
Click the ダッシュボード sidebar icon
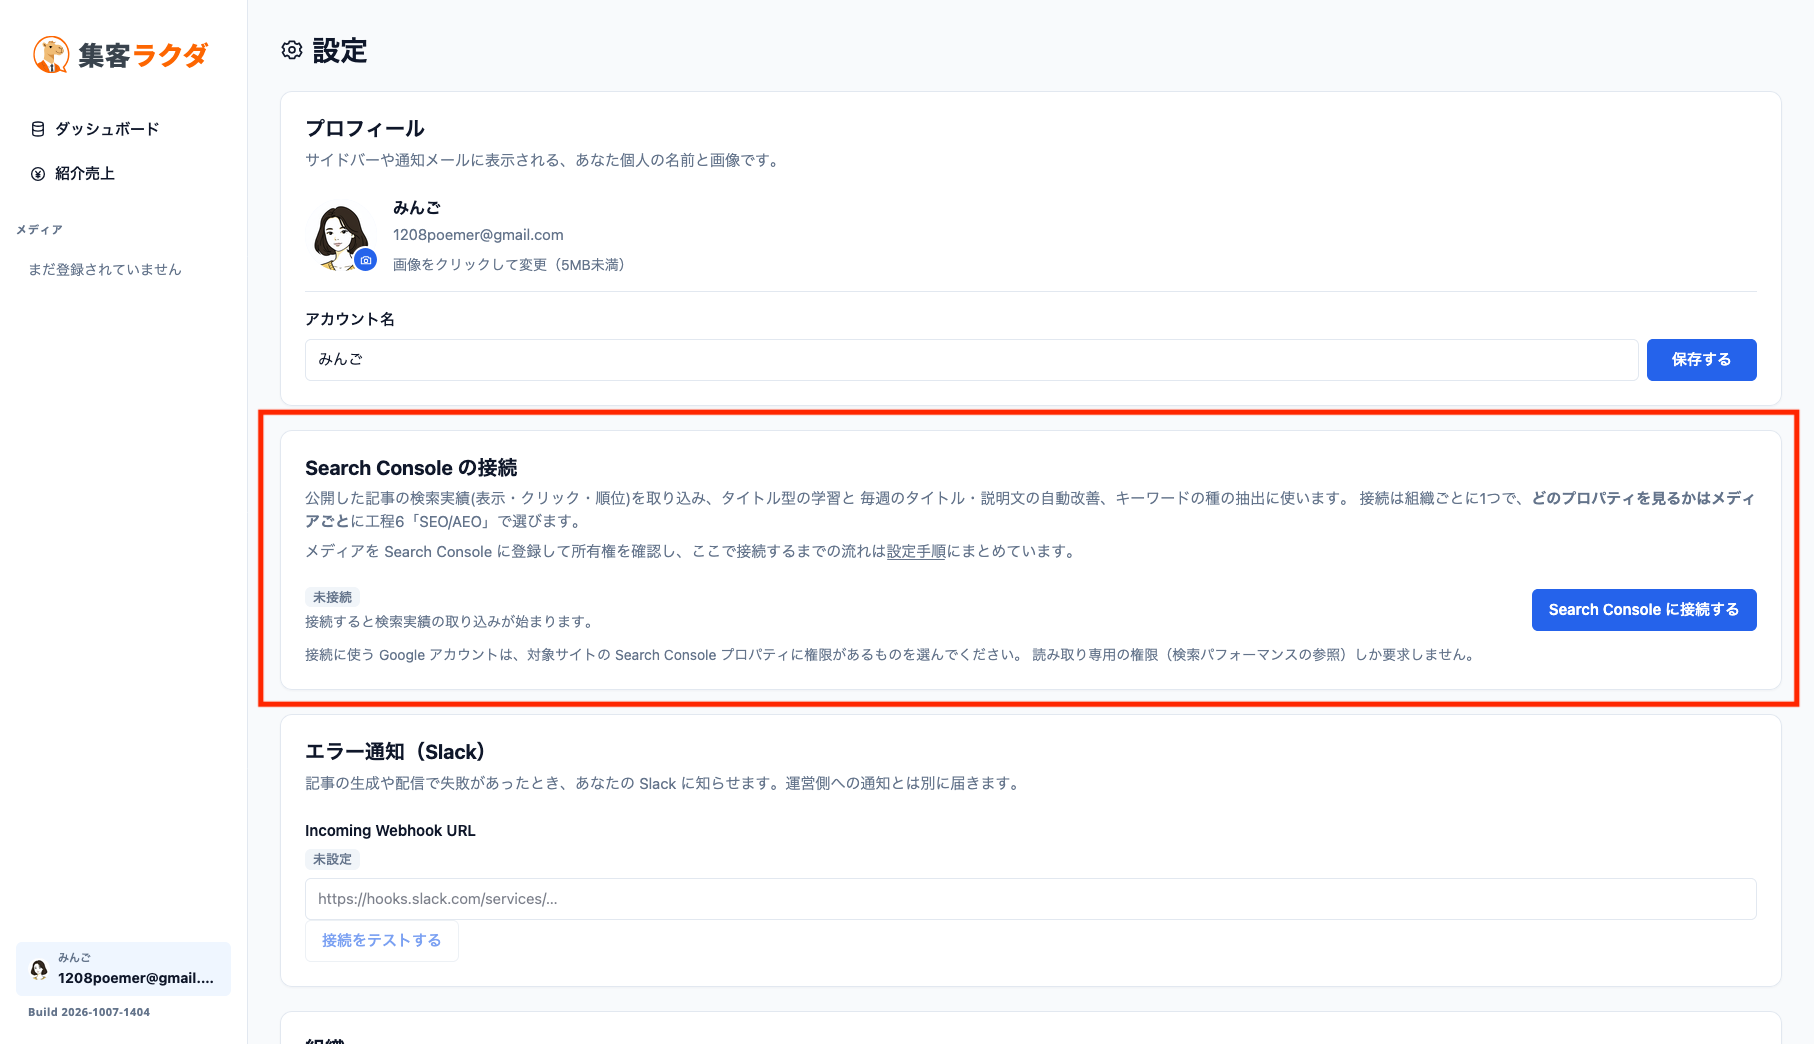pos(38,129)
